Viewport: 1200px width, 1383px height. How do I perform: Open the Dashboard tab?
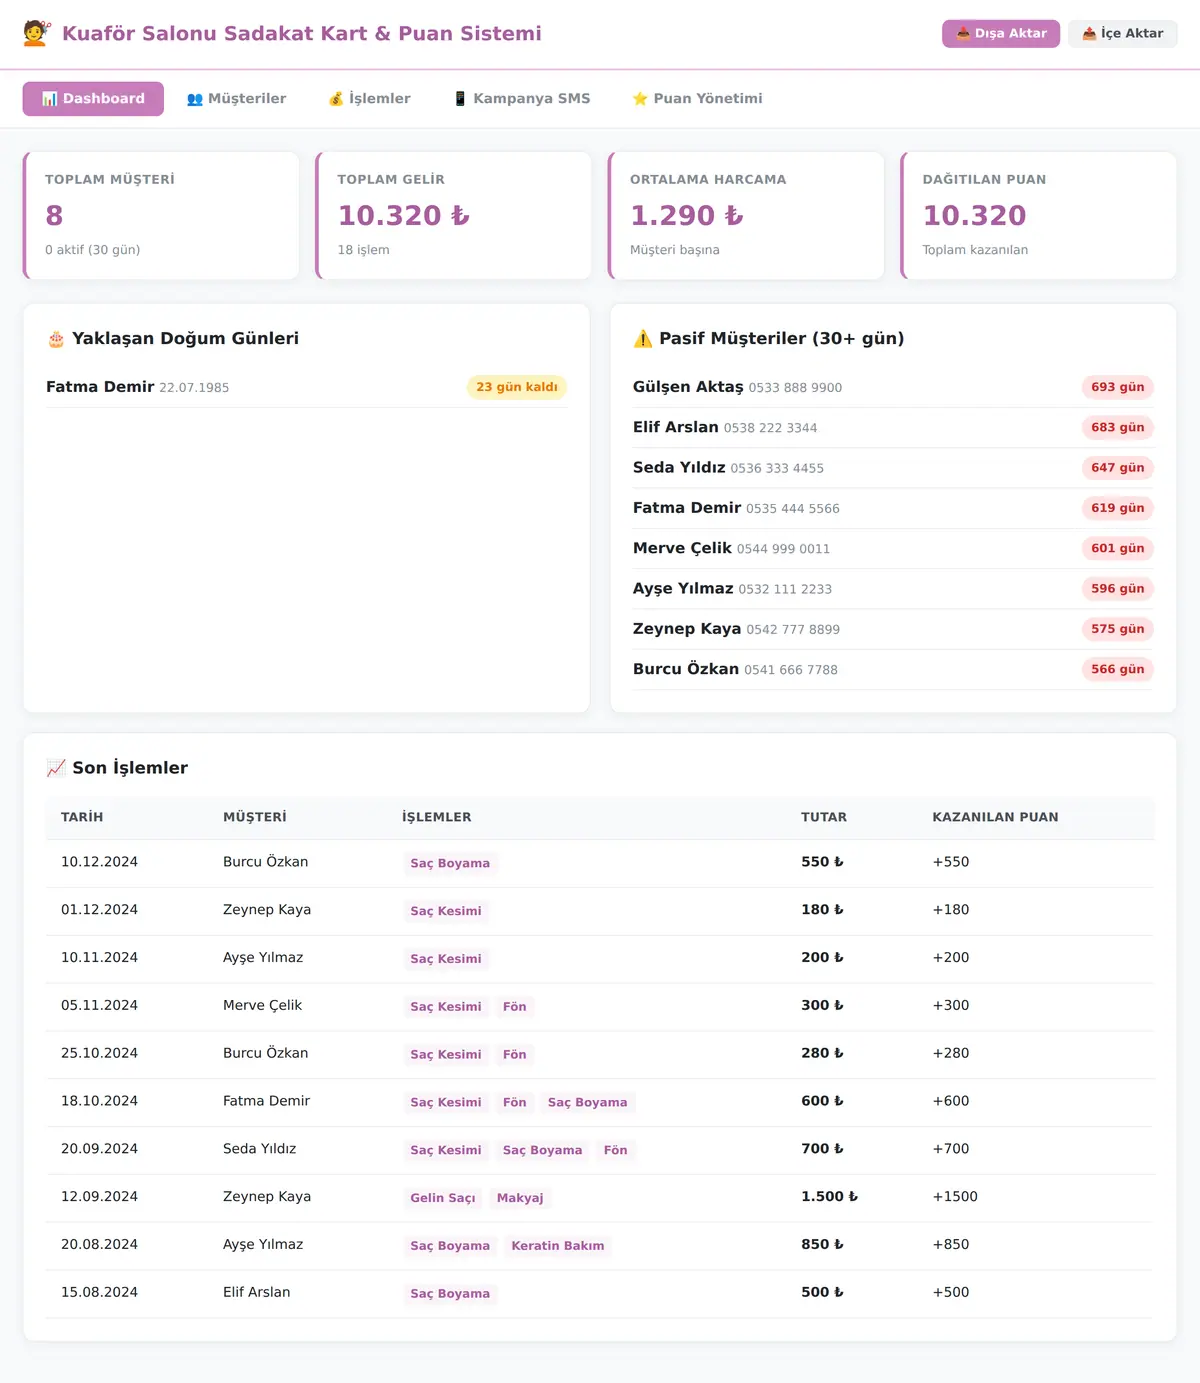(x=93, y=99)
